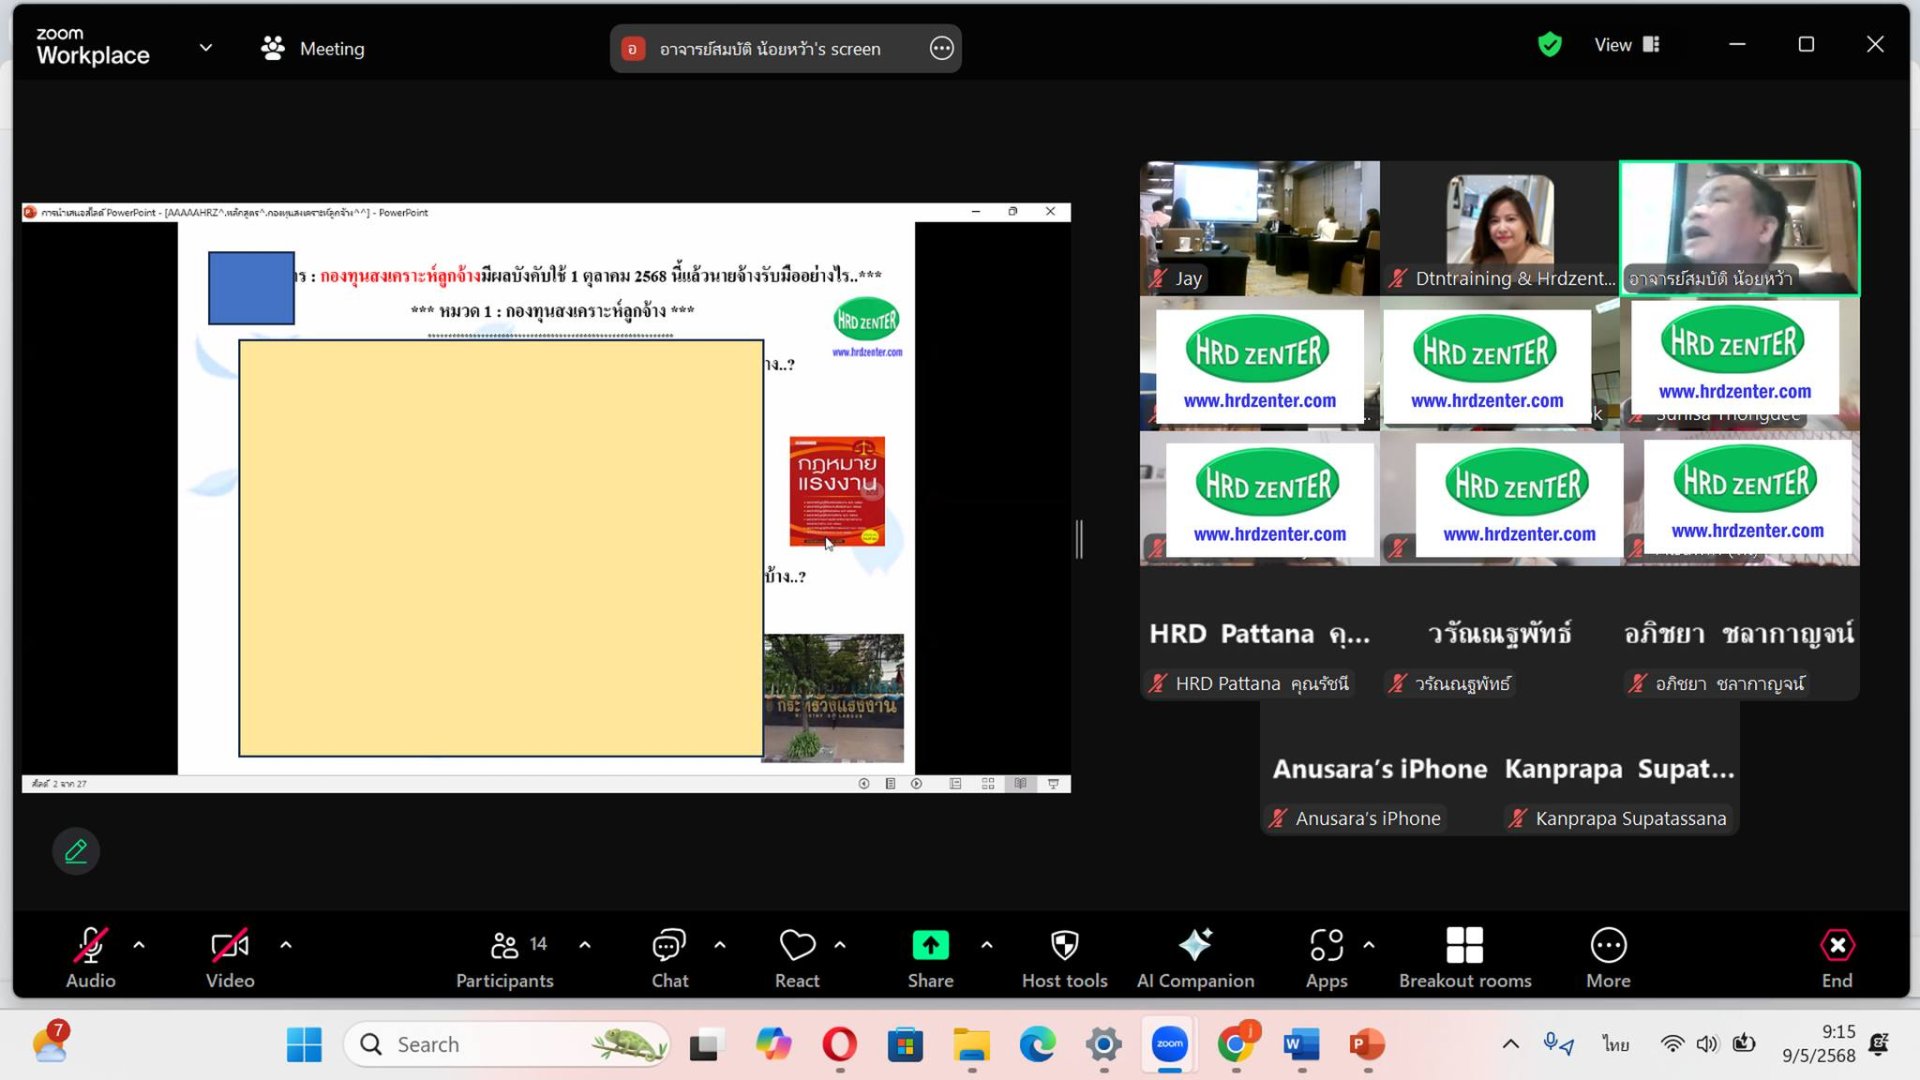Open the Participants panel
1920x1080 pixels.
505,957
